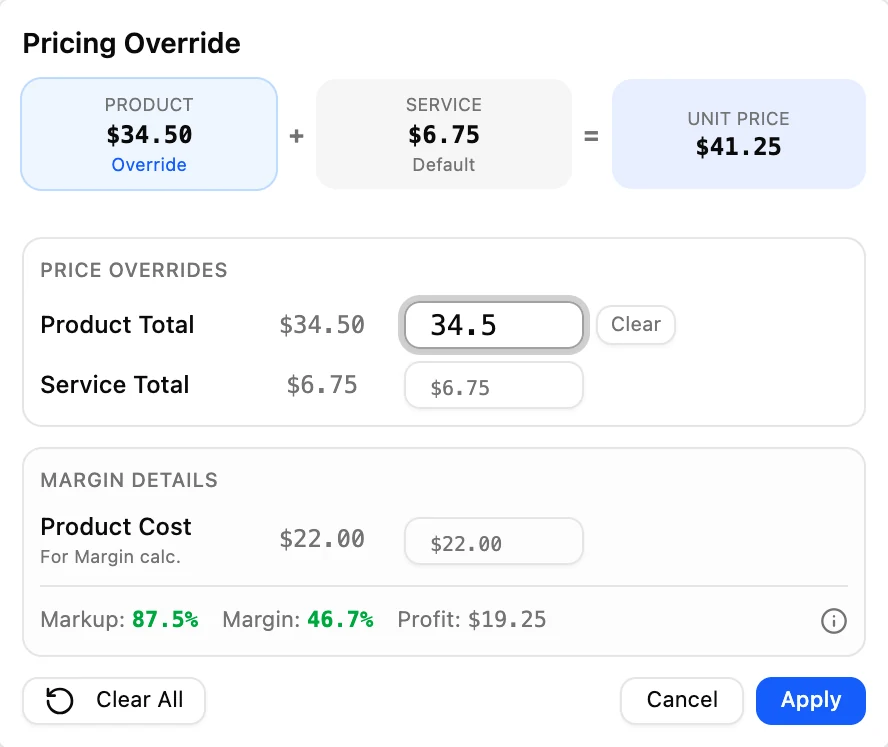Viewport: 888px width, 747px height.
Task: Click the gray $34.50 current product total
Action: 322,325
